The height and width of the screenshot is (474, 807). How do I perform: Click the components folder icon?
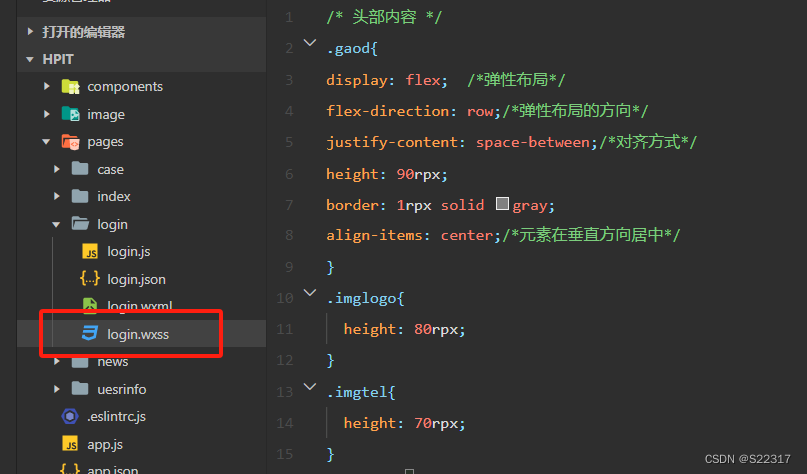click(71, 86)
